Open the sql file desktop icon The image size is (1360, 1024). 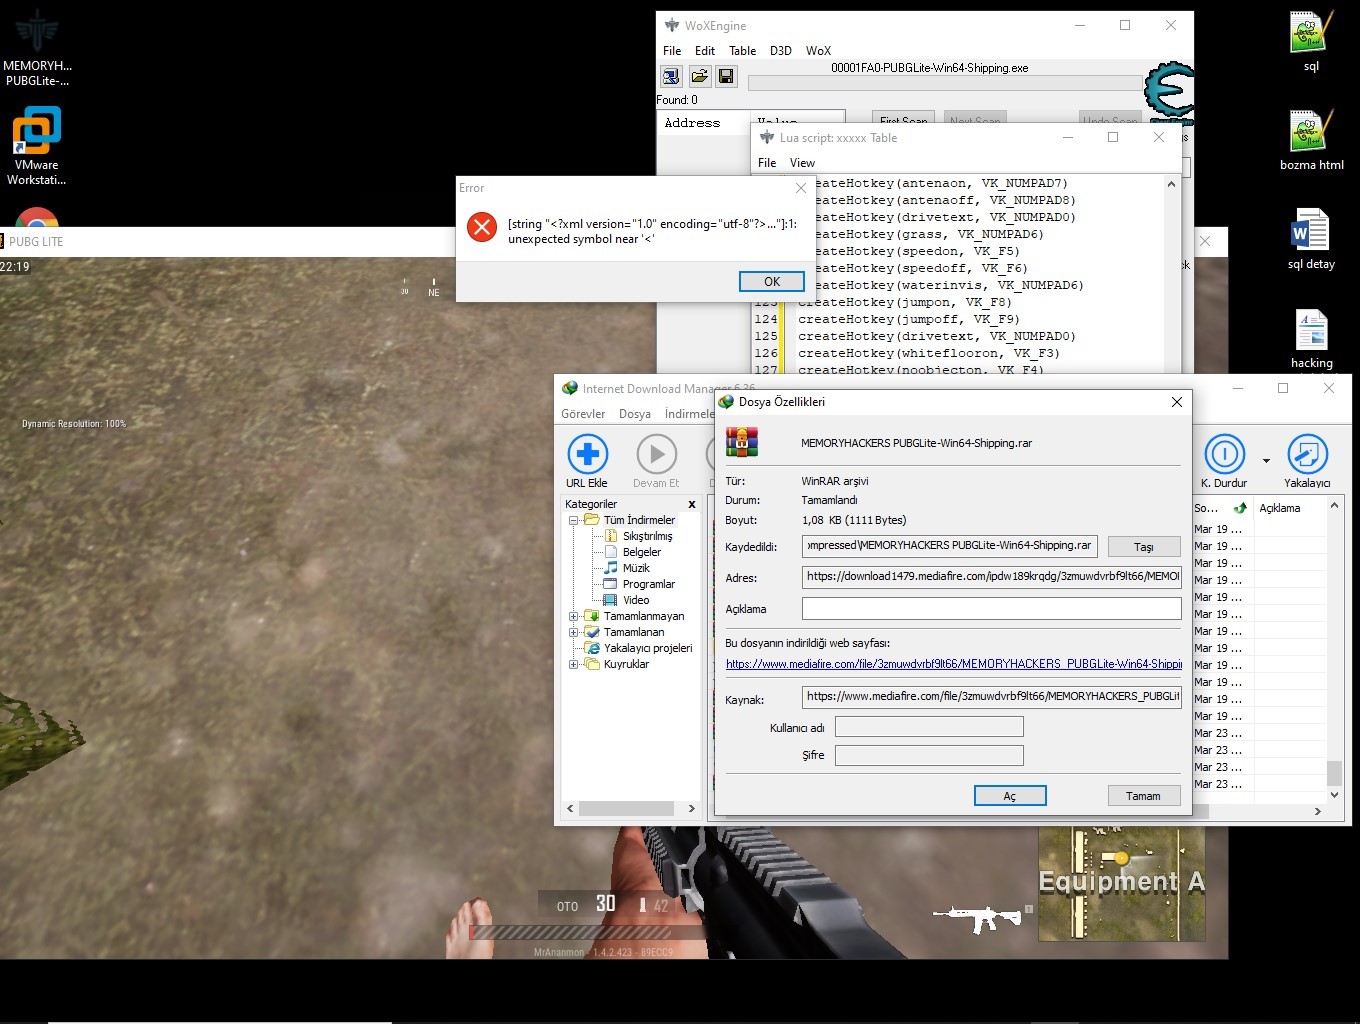[x=1311, y=41]
